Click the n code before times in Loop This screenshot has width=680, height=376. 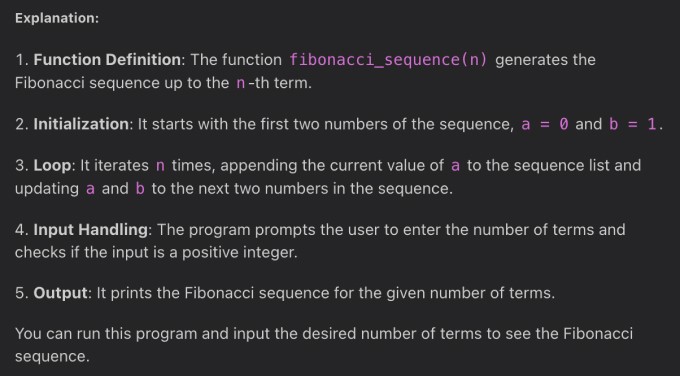160,166
